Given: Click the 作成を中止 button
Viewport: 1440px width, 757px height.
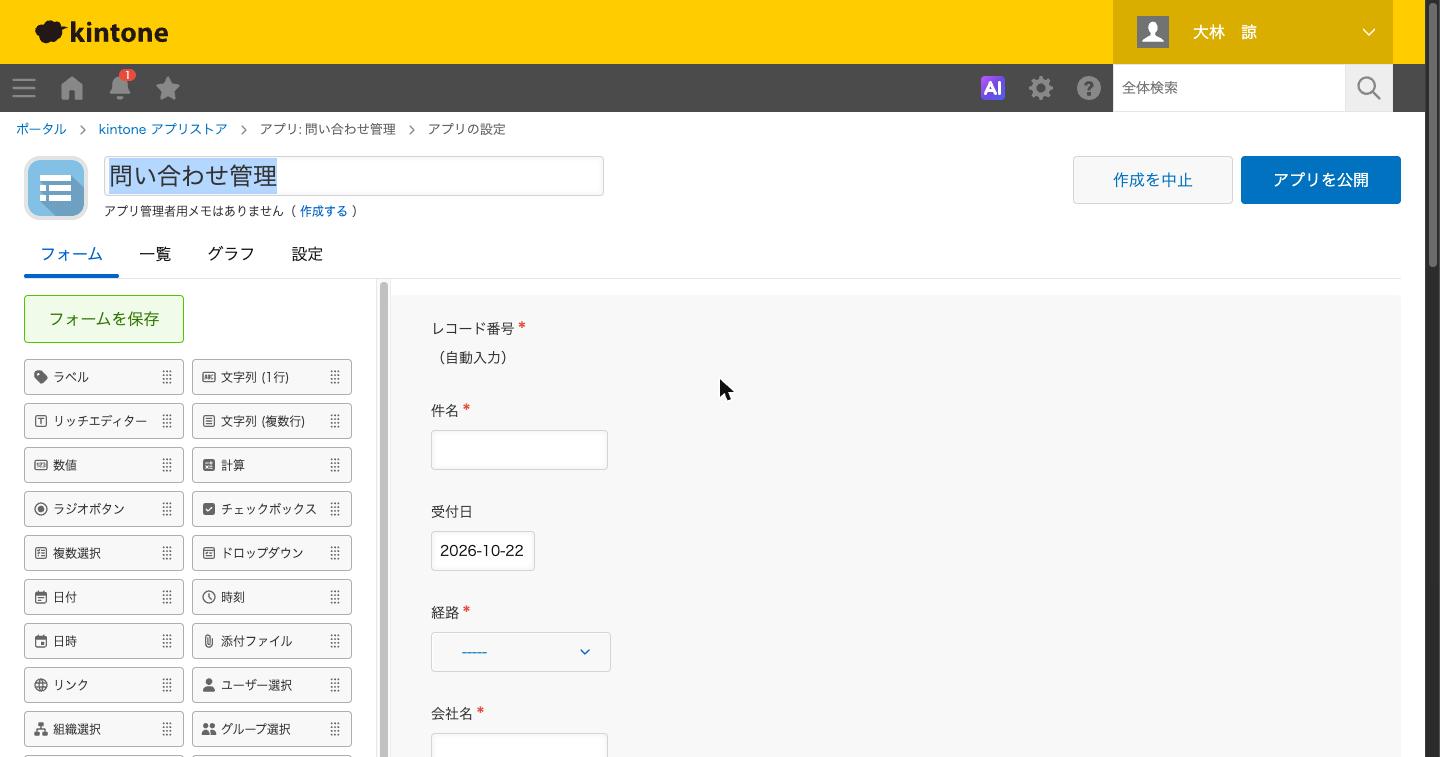Looking at the screenshot, I should (1153, 180).
